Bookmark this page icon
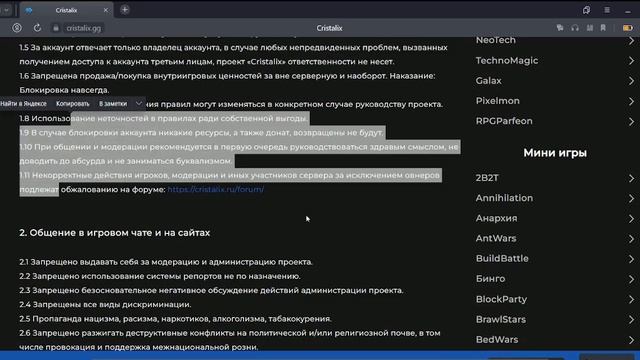Image resolution: width=640 pixels, height=360 pixels. click(603, 28)
